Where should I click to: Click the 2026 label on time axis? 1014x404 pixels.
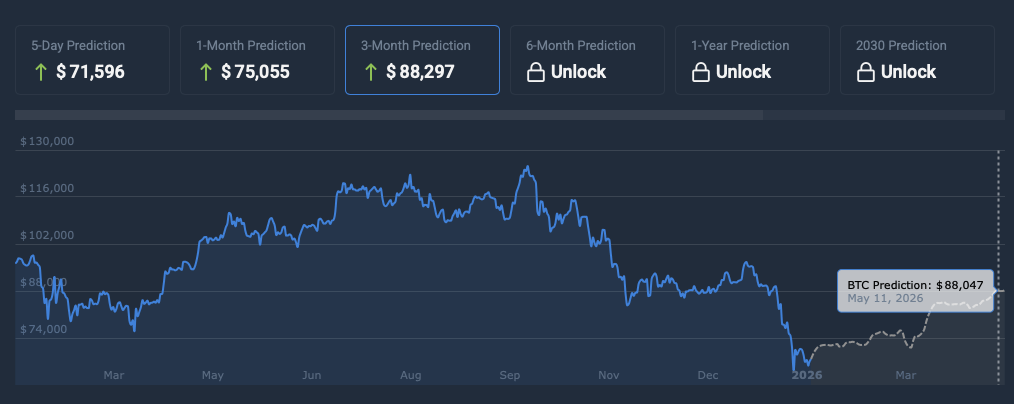806,375
